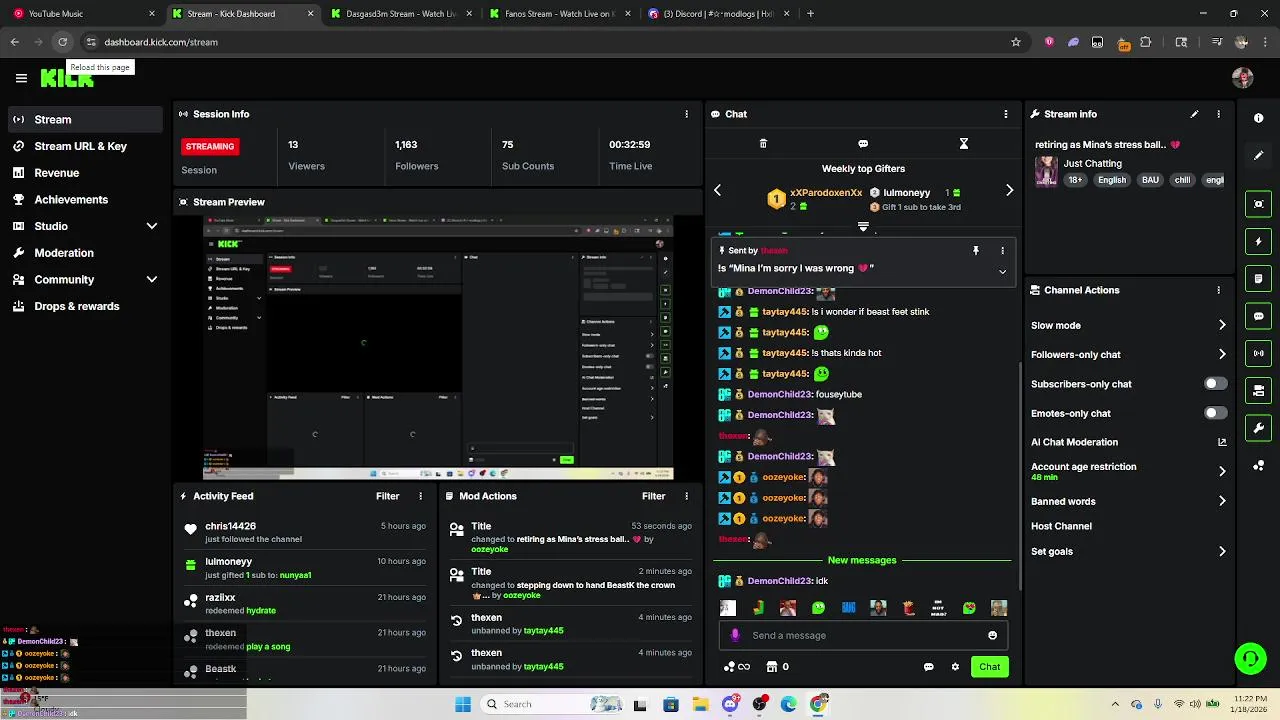Screen dimensions: 1280x720
Task: Click the Kick logo
Action: click(67, 78)
